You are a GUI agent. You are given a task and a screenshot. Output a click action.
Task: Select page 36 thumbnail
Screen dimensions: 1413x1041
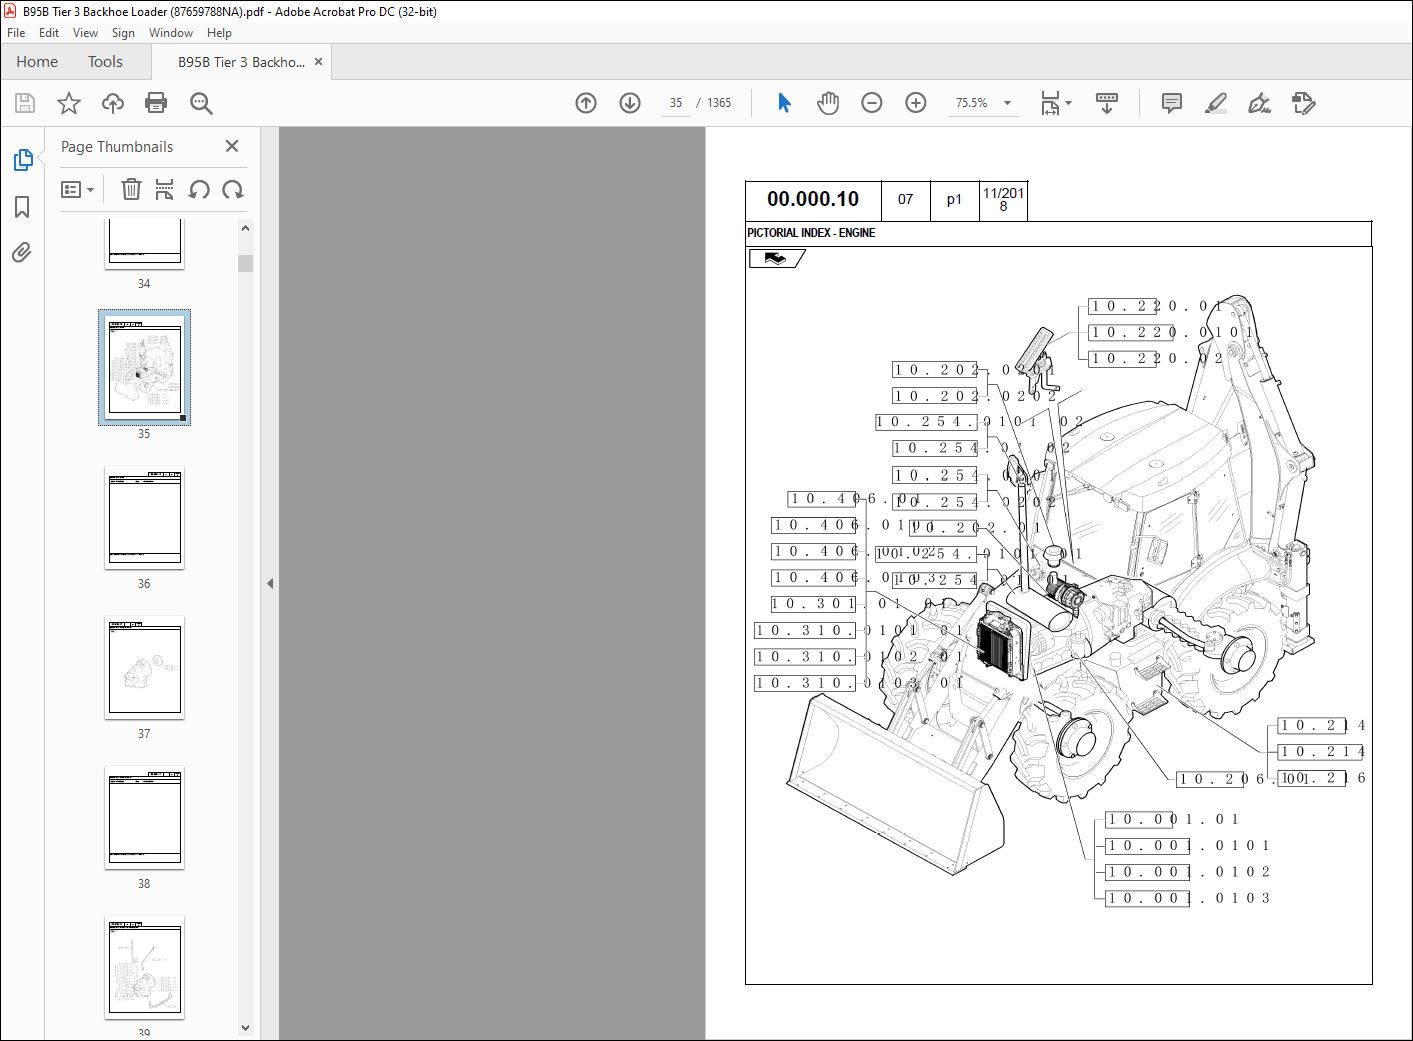pos(144,517)
